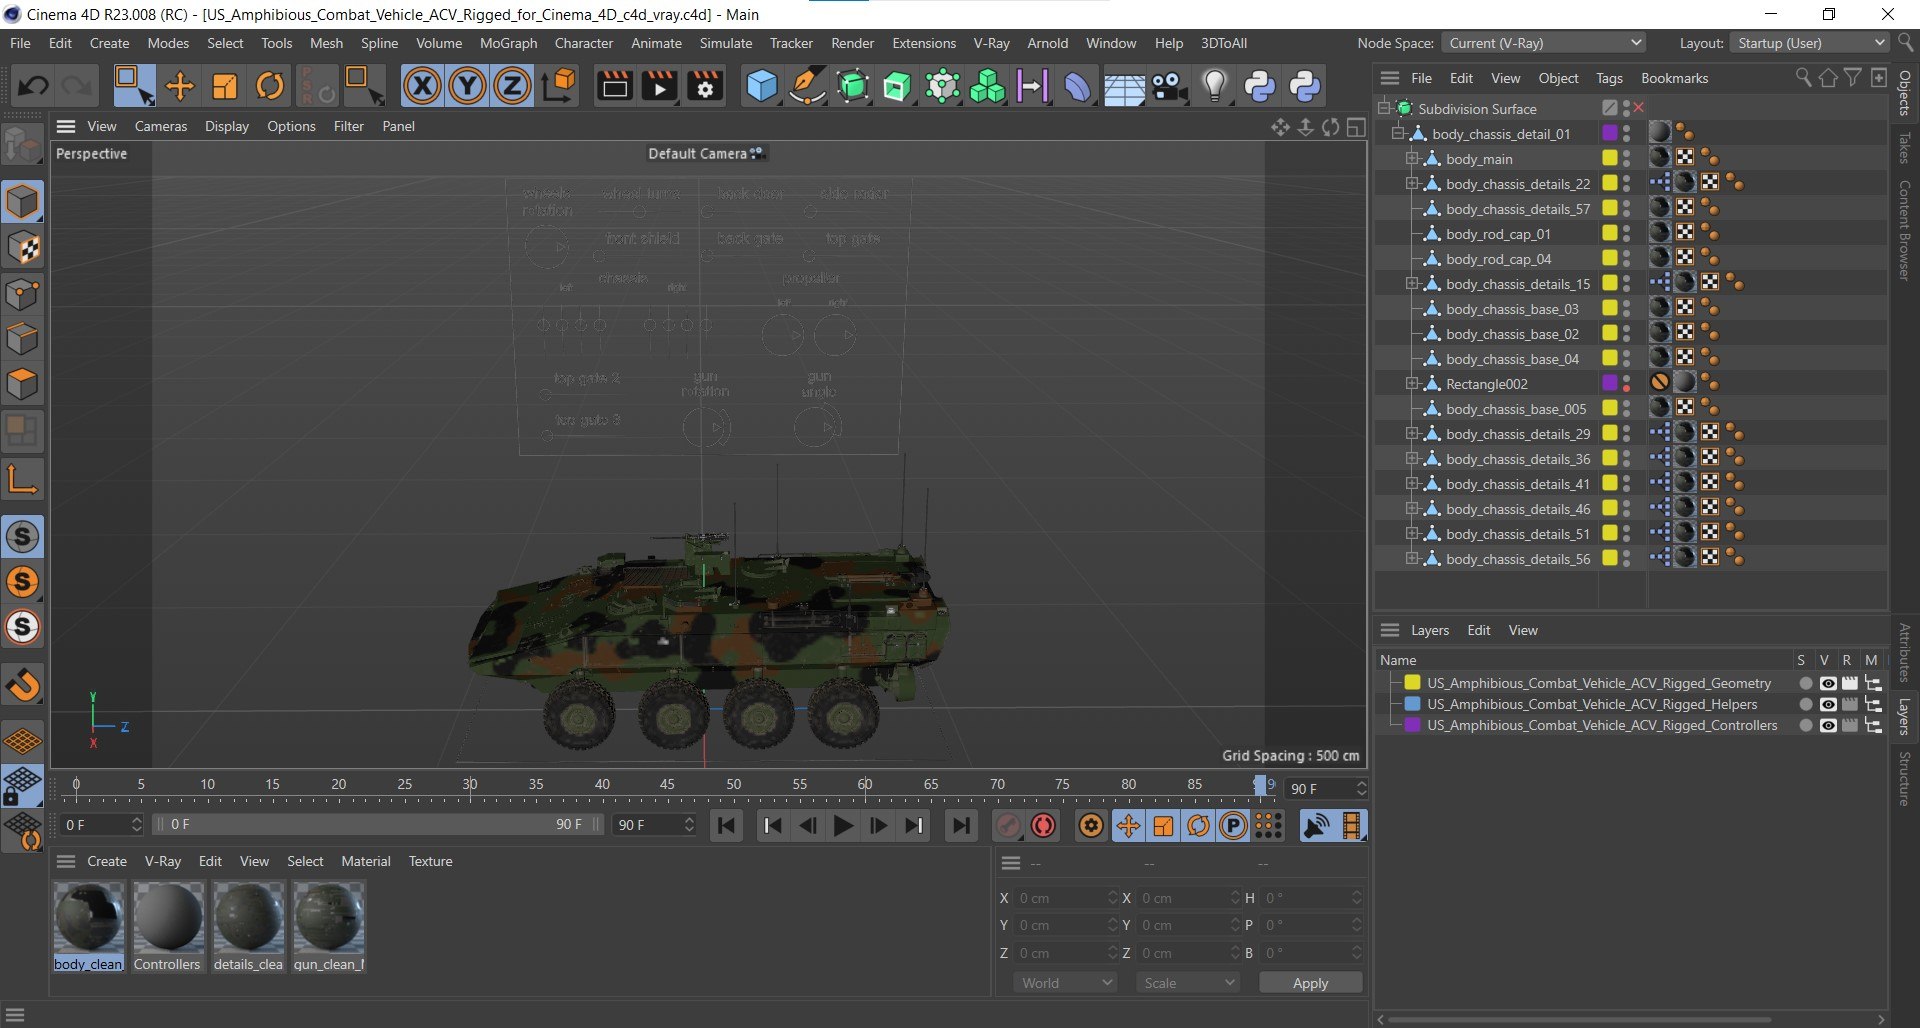This screenshot has height=1028, width=1920.
Task: Toggle visibility of Geometry layer
Action: (1828, 684)
